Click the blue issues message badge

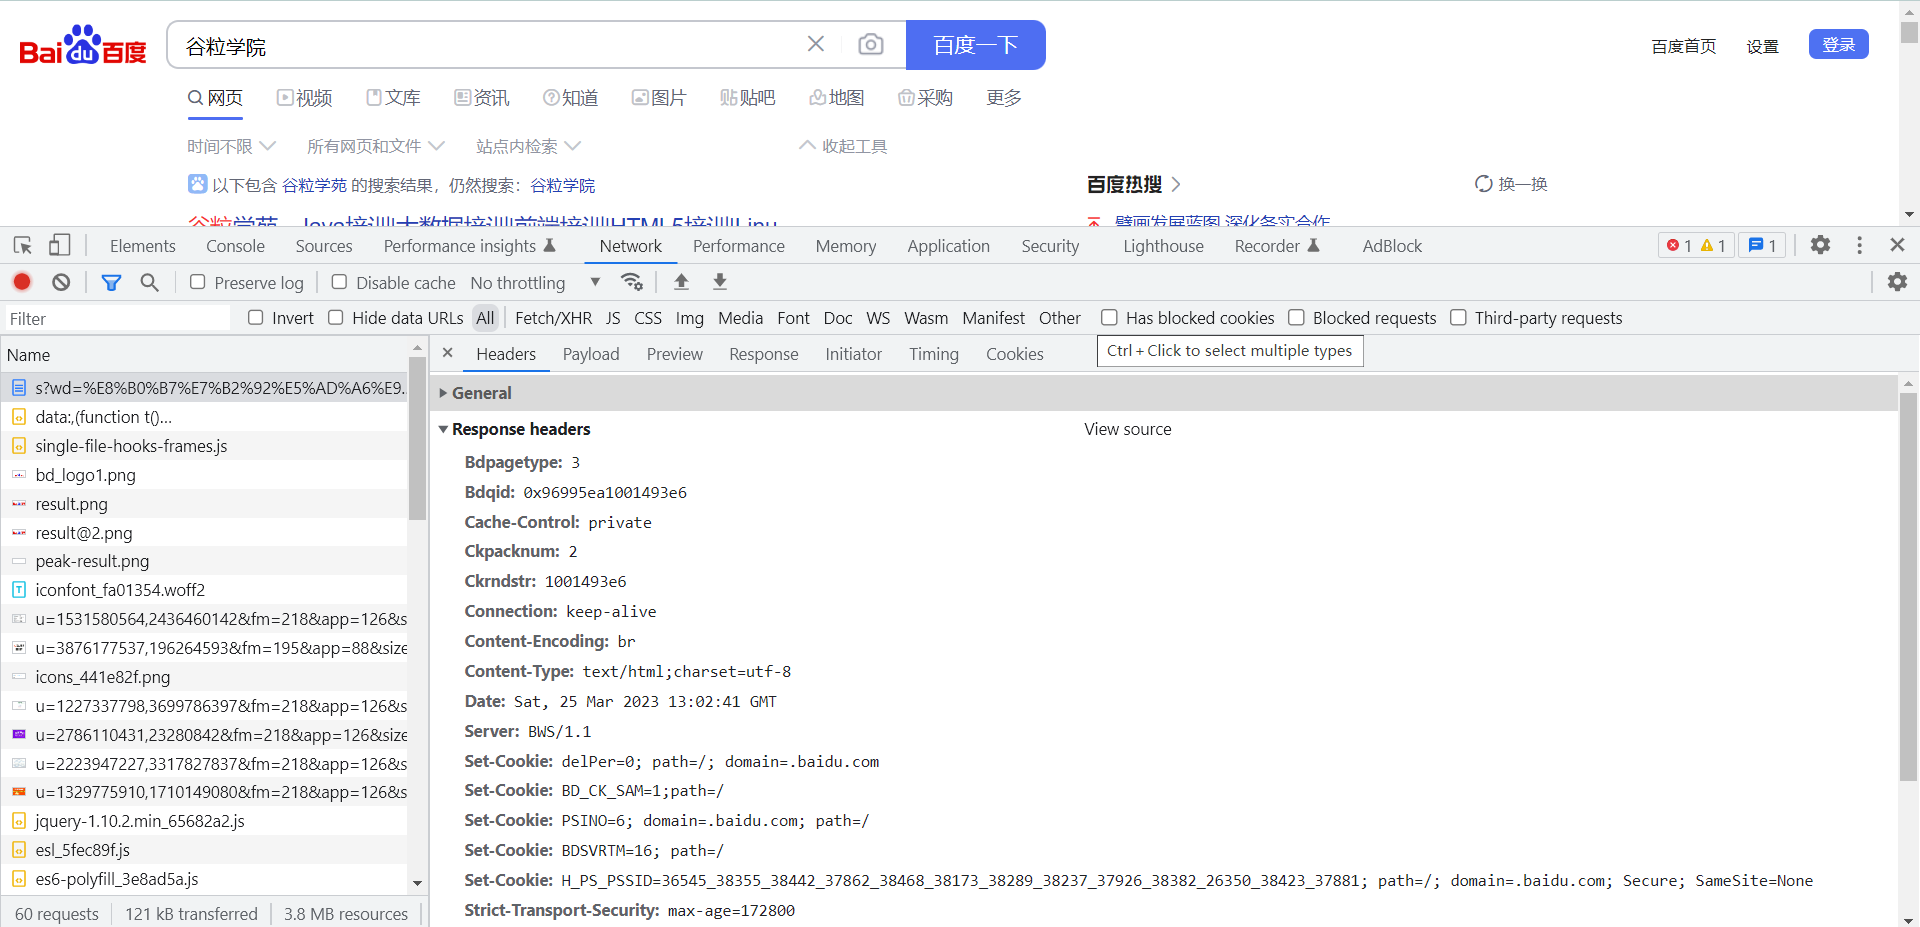pos(1762,245)
